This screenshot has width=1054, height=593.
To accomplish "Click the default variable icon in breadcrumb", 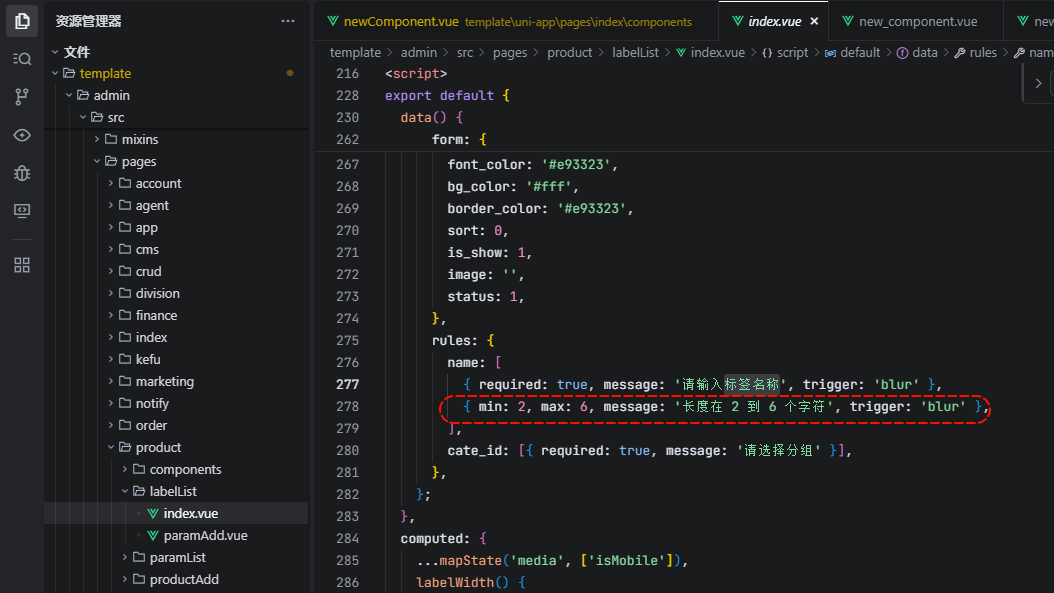I will click(830, 52).
